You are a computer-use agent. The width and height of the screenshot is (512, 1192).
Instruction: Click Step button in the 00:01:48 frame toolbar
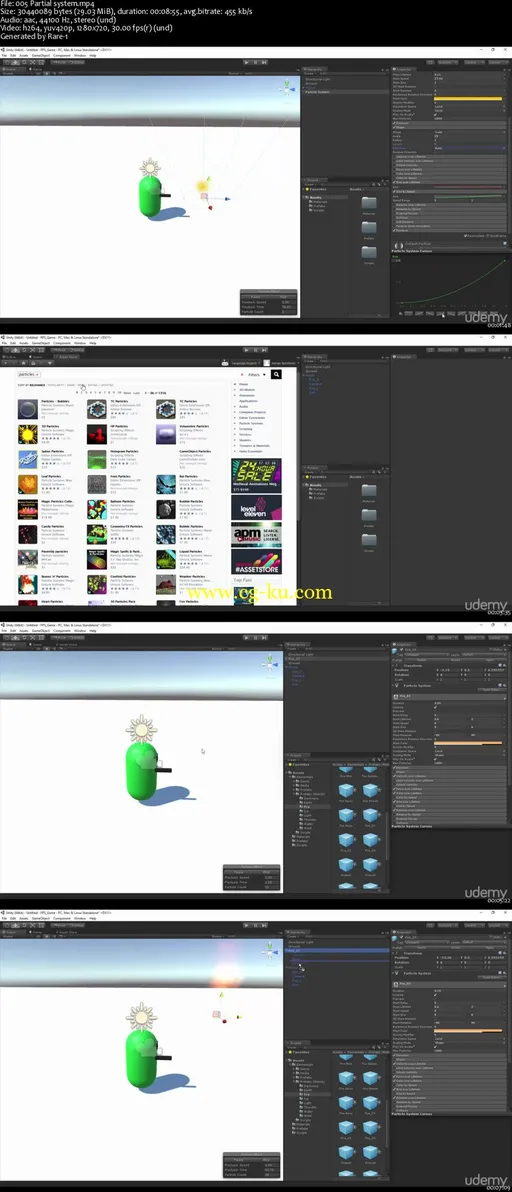(x=266, y=62)
